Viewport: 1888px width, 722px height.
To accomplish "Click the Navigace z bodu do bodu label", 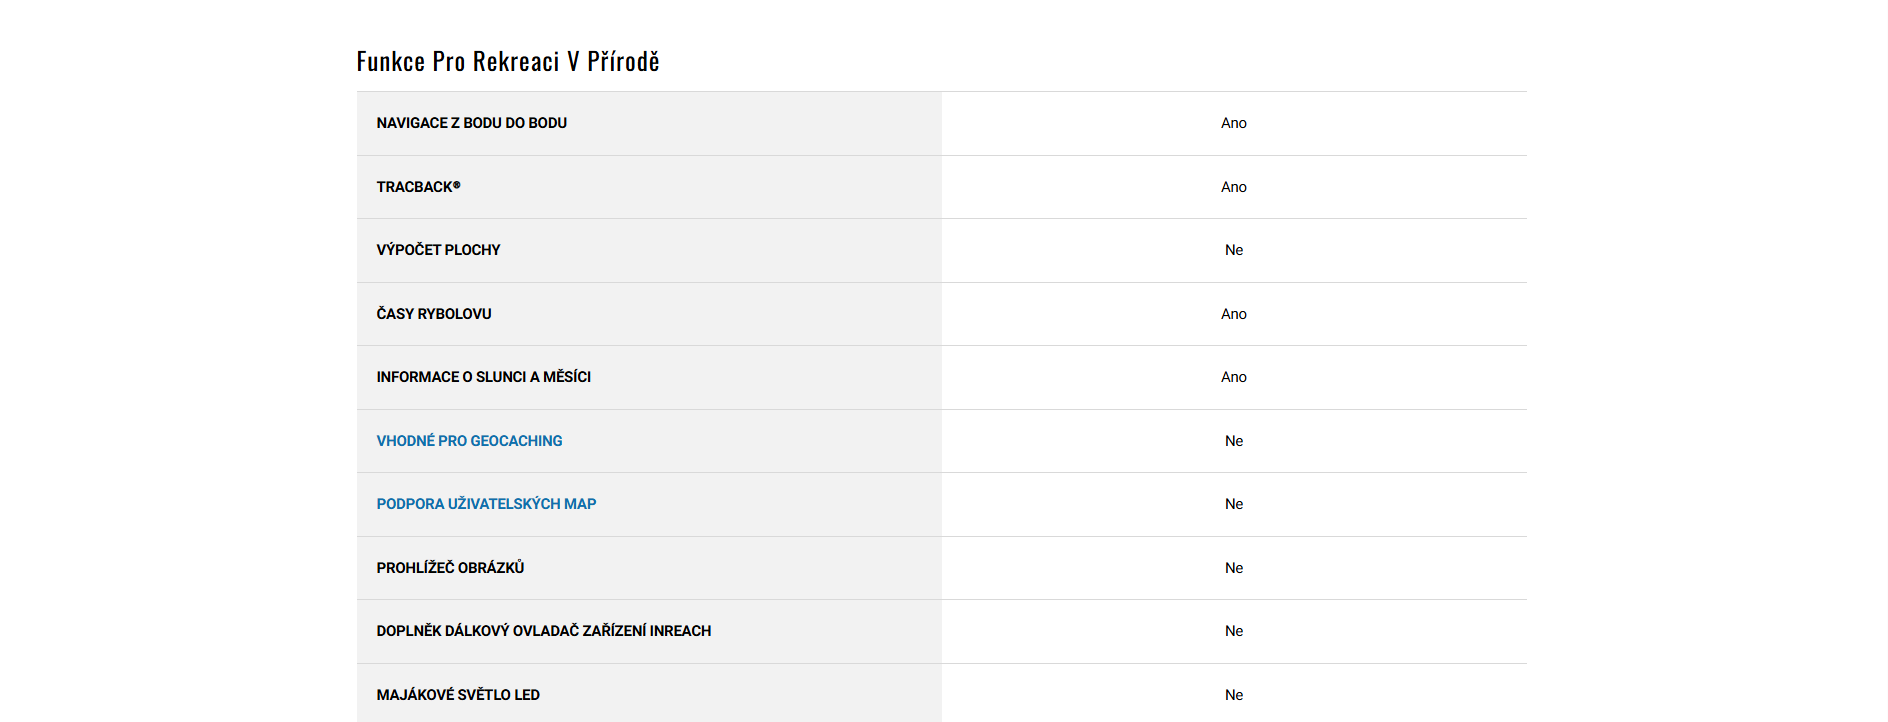I will tap(471, 123).
